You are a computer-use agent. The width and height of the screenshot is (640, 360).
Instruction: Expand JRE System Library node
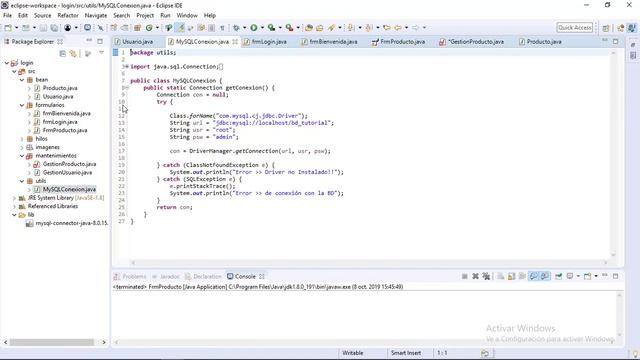[14, 198]
